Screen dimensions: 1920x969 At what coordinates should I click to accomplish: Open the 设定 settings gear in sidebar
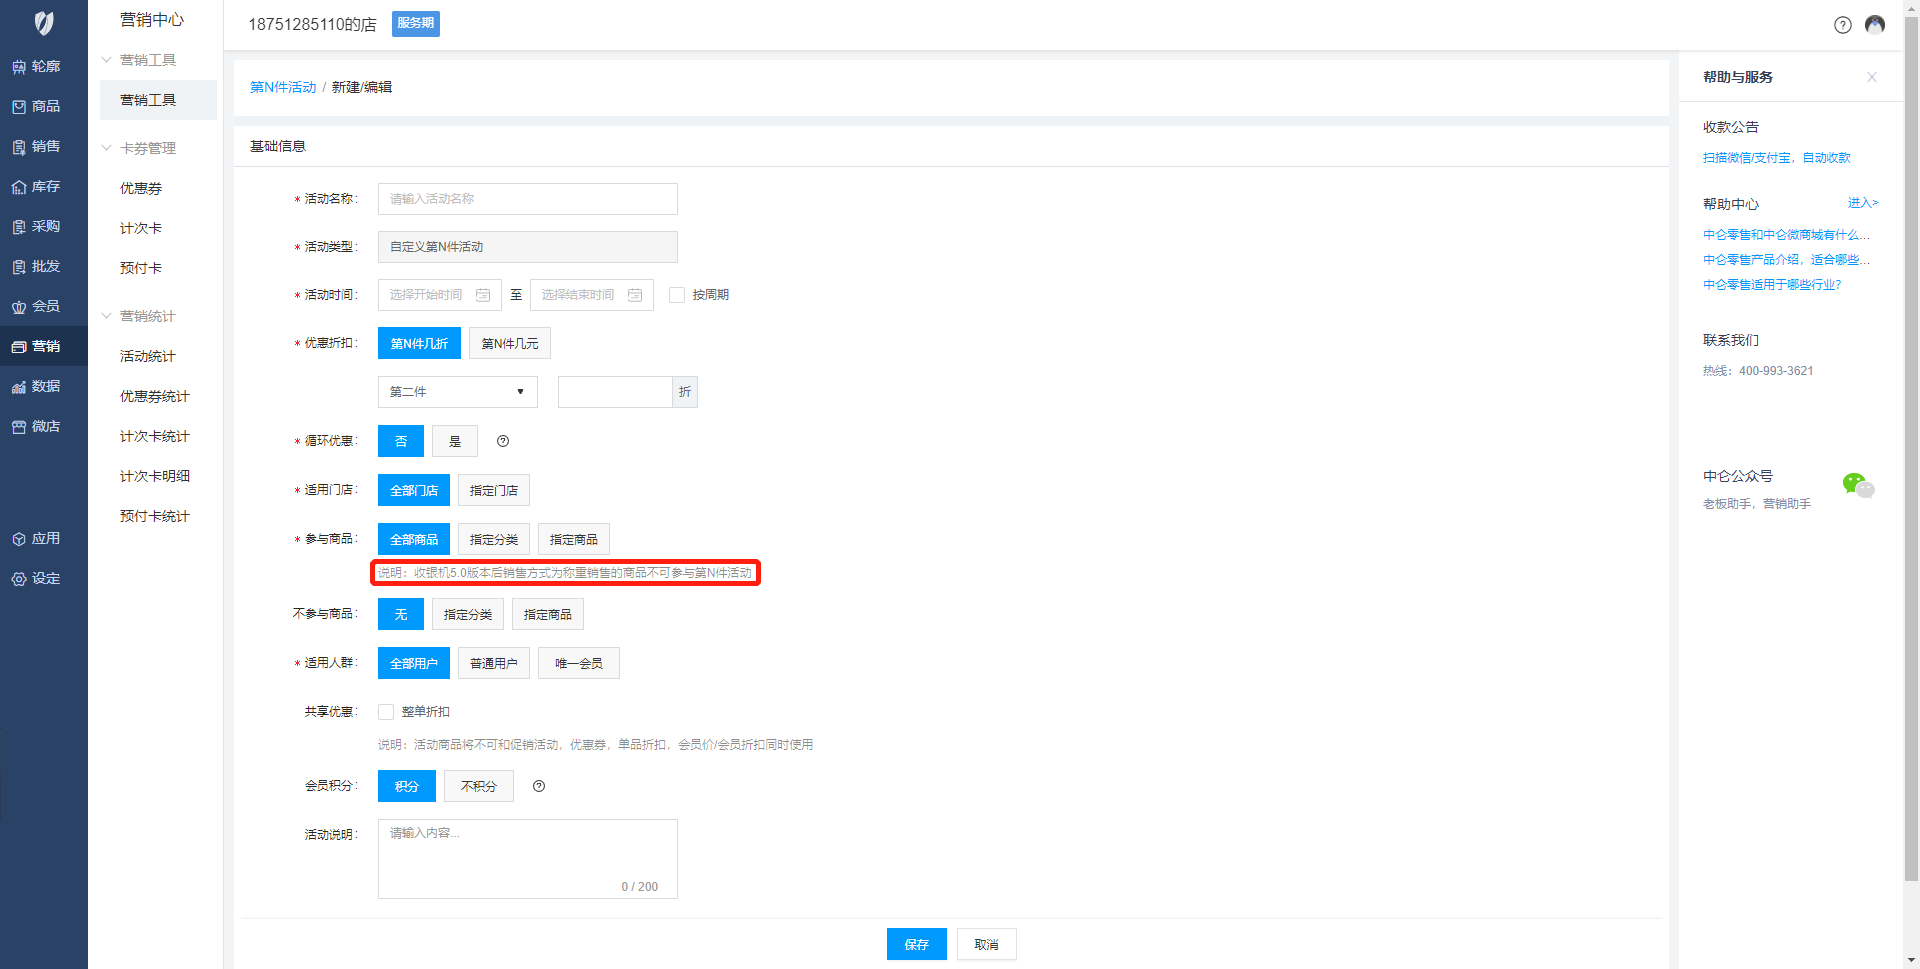tap(19, 579)
